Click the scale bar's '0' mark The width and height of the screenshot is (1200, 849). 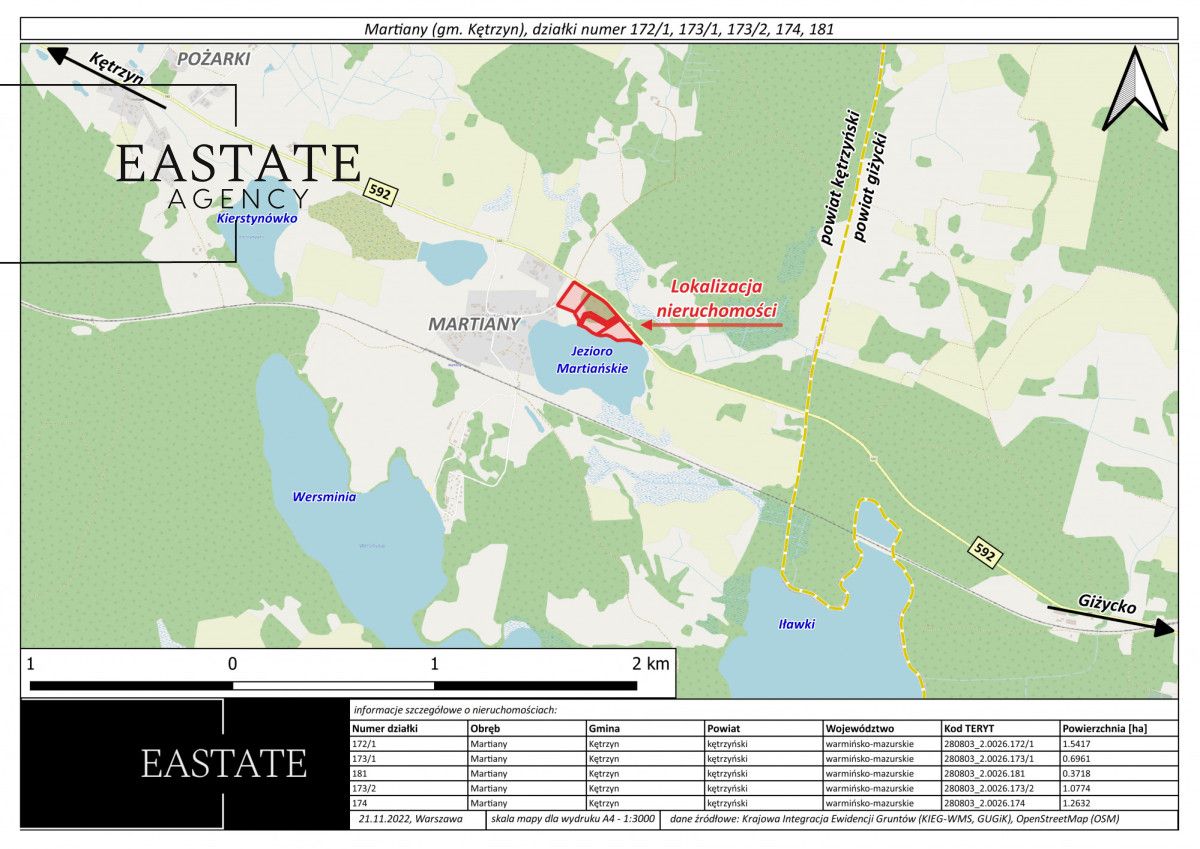click(x=232, y=663)
